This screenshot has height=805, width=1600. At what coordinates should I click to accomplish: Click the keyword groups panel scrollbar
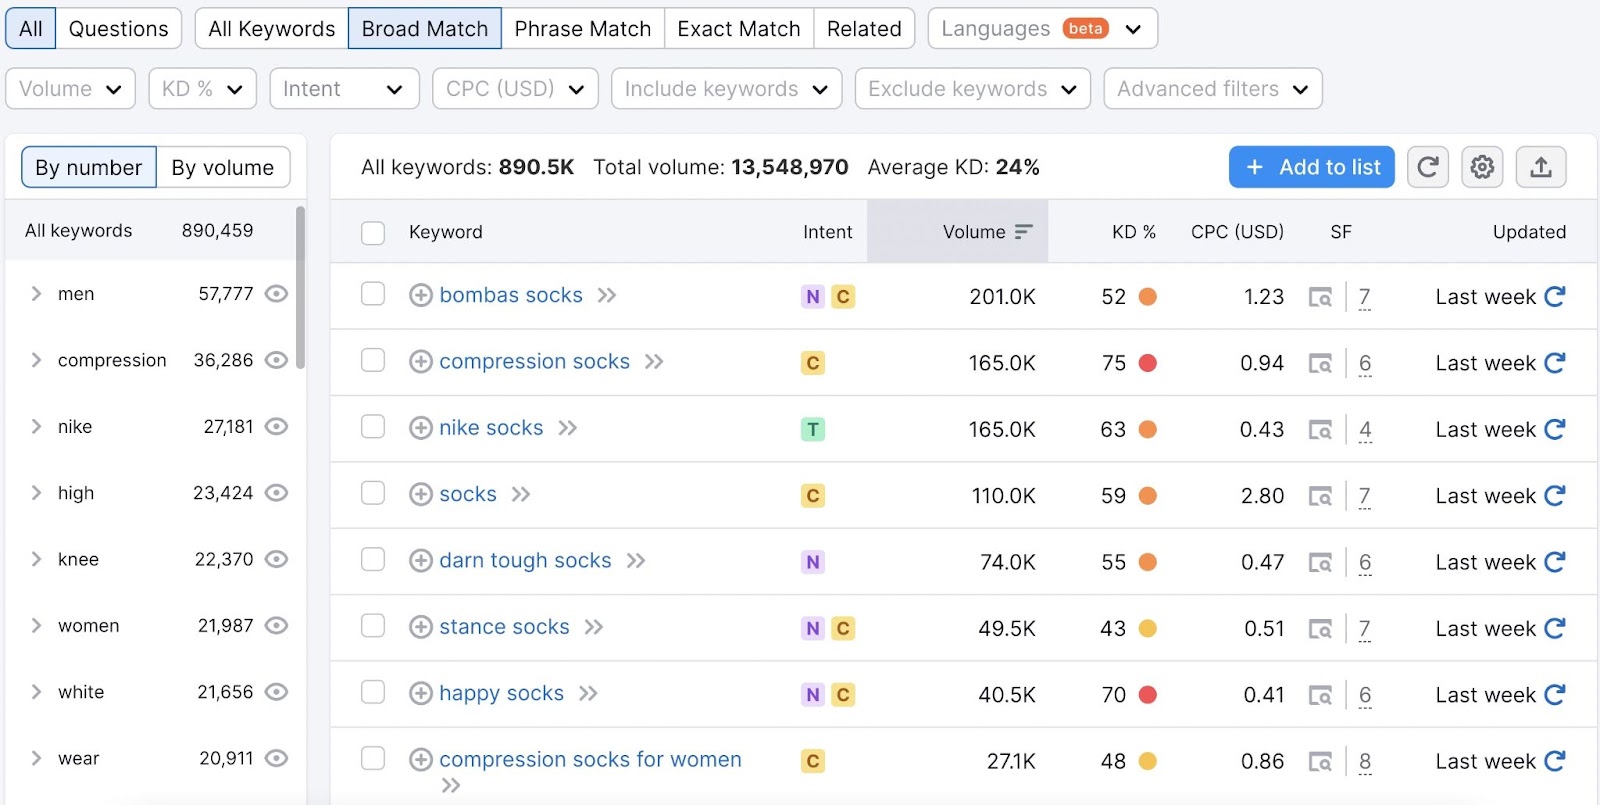pyautogui.click(x=300, y=288)
